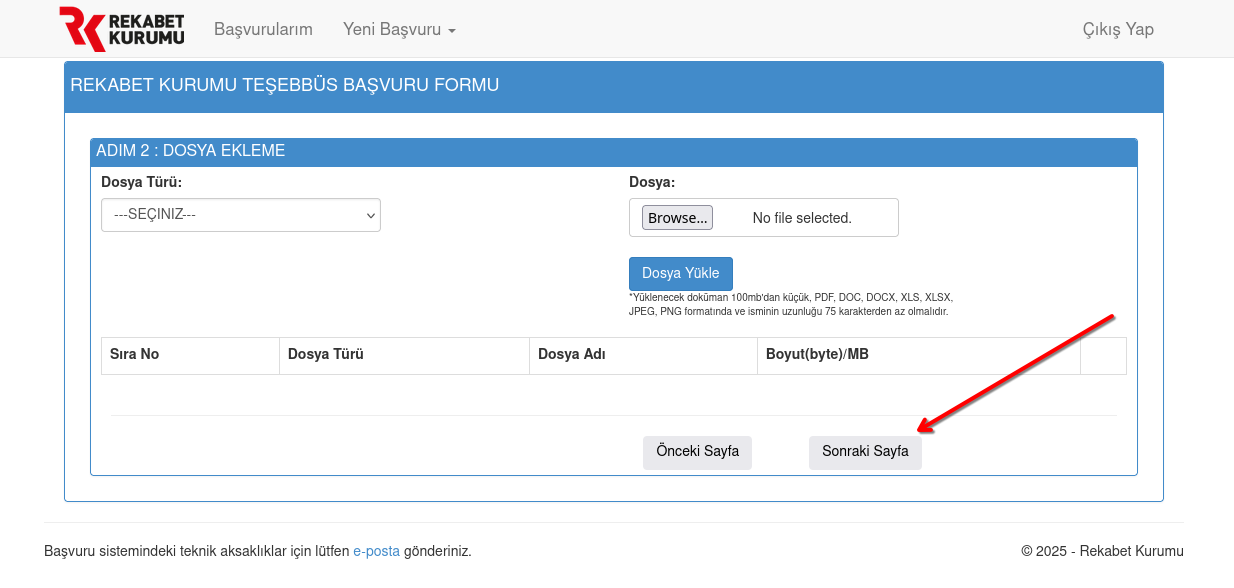
Task: Click the © 2025 - Rekabet Kurumu text
Action: click(1102, 551)
